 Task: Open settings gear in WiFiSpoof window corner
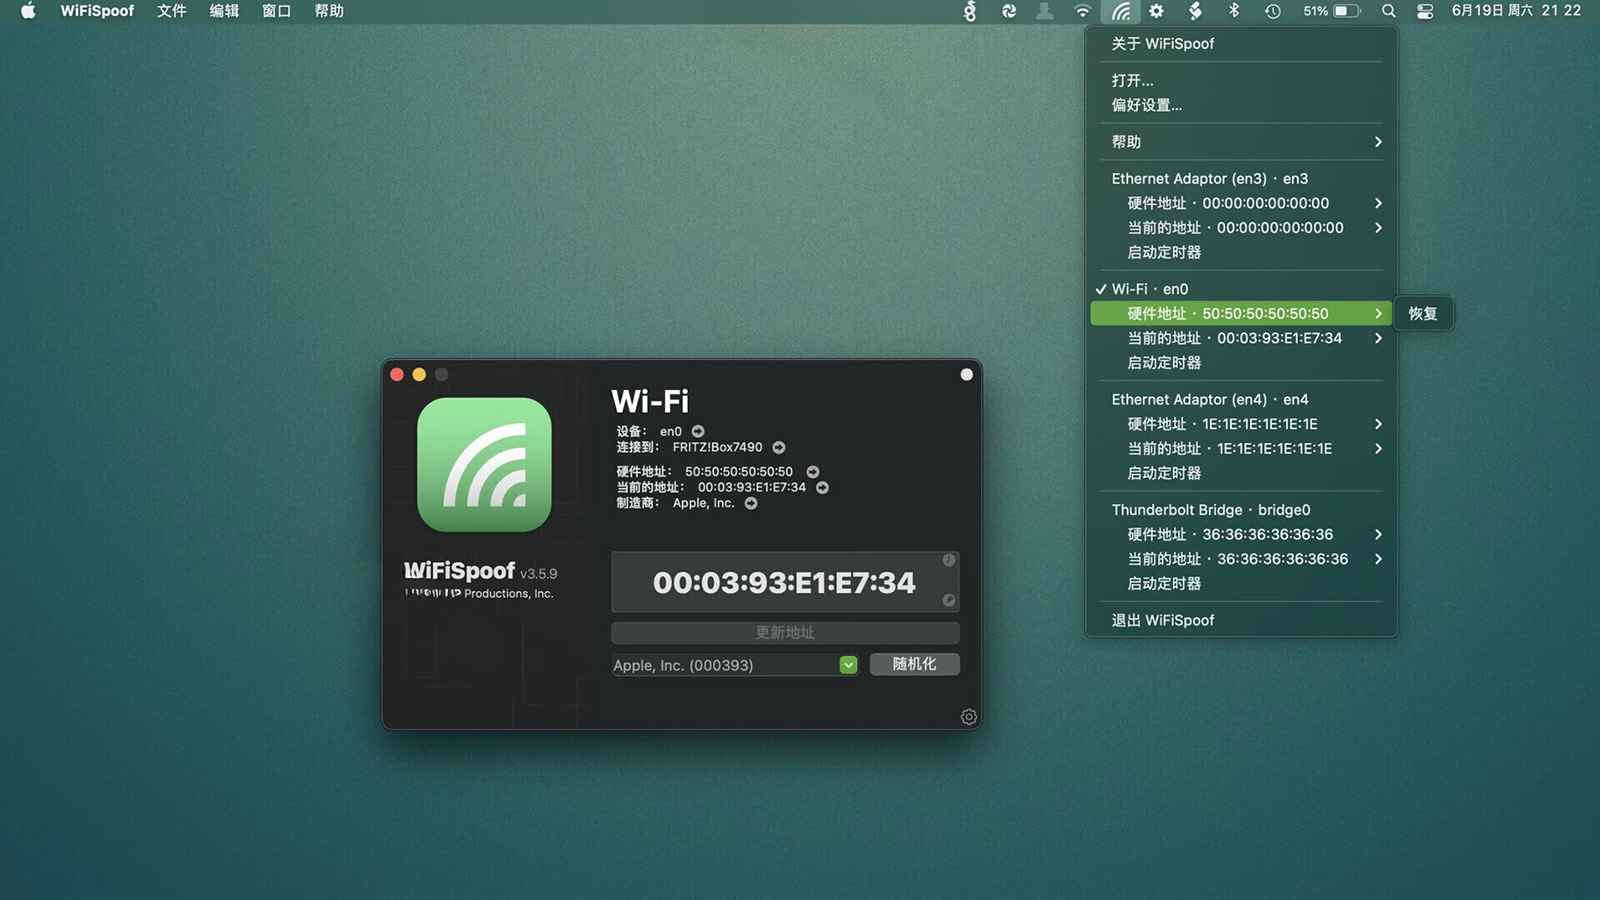(969, 717)
